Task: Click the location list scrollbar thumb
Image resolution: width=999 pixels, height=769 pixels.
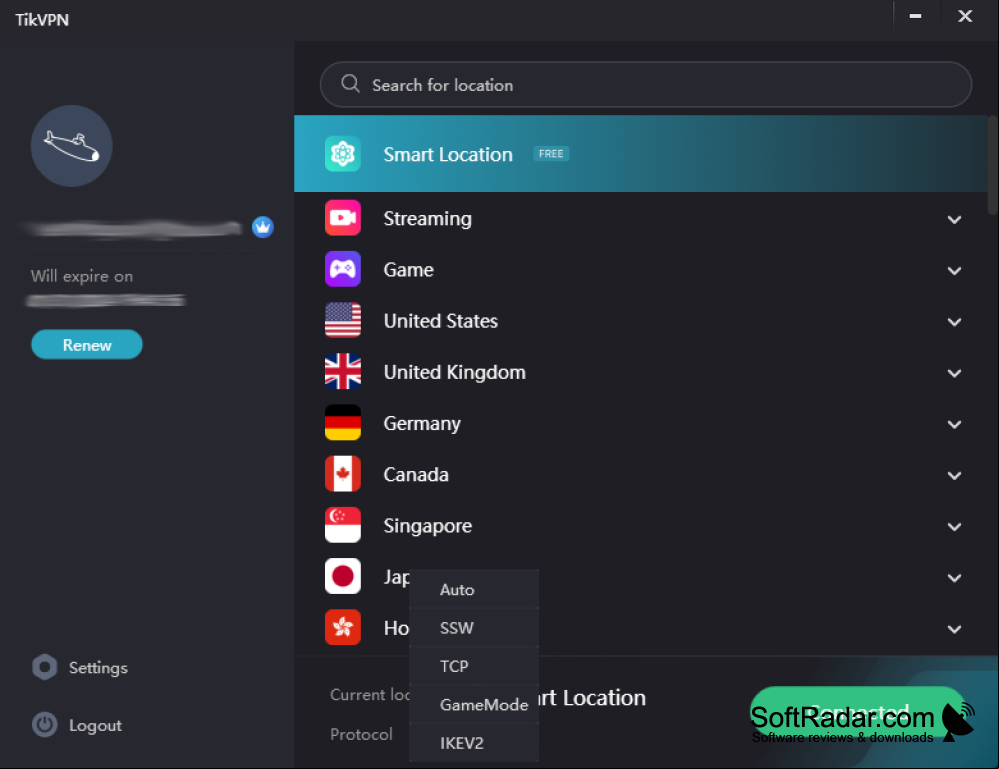Action: pyautogui.click(x=993, y=166)
